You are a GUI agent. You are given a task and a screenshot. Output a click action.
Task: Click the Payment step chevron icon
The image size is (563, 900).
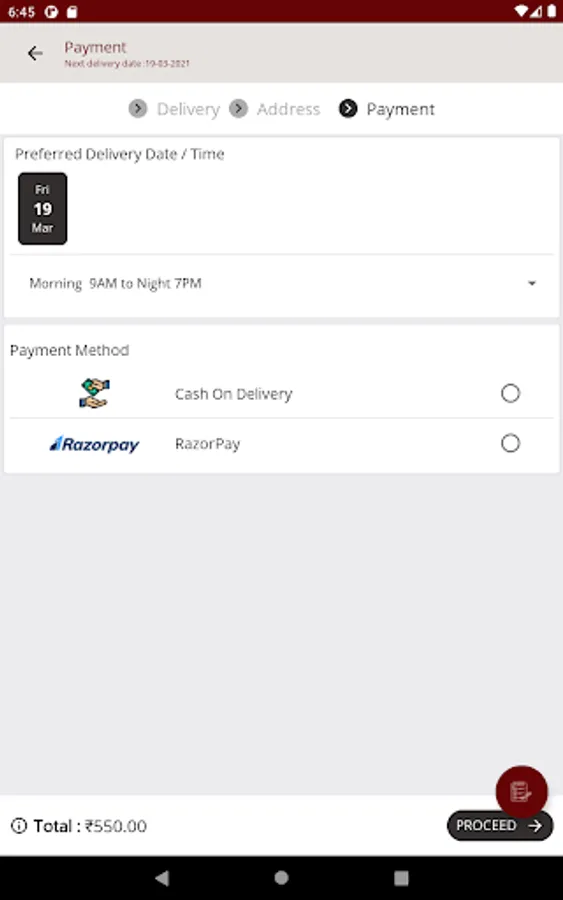pyautogui.click(x=348, y=108)
